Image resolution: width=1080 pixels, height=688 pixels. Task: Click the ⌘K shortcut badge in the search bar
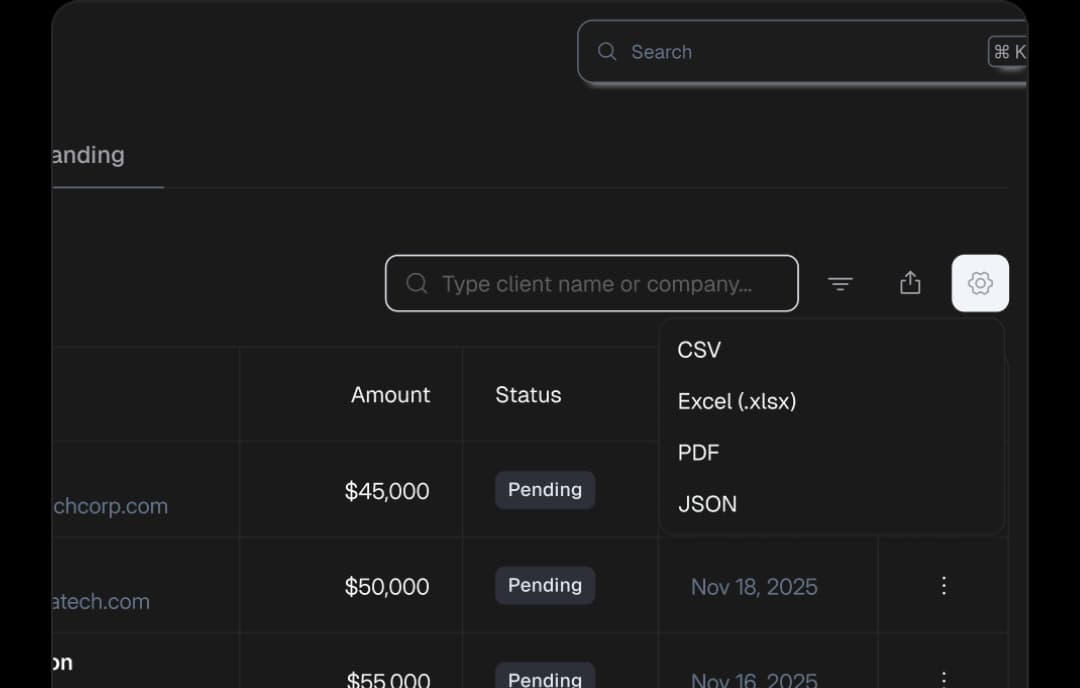click(x=1007, y=51)
